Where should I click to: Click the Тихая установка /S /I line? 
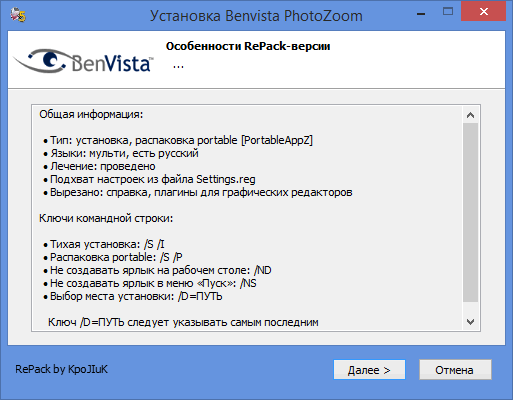104,244
